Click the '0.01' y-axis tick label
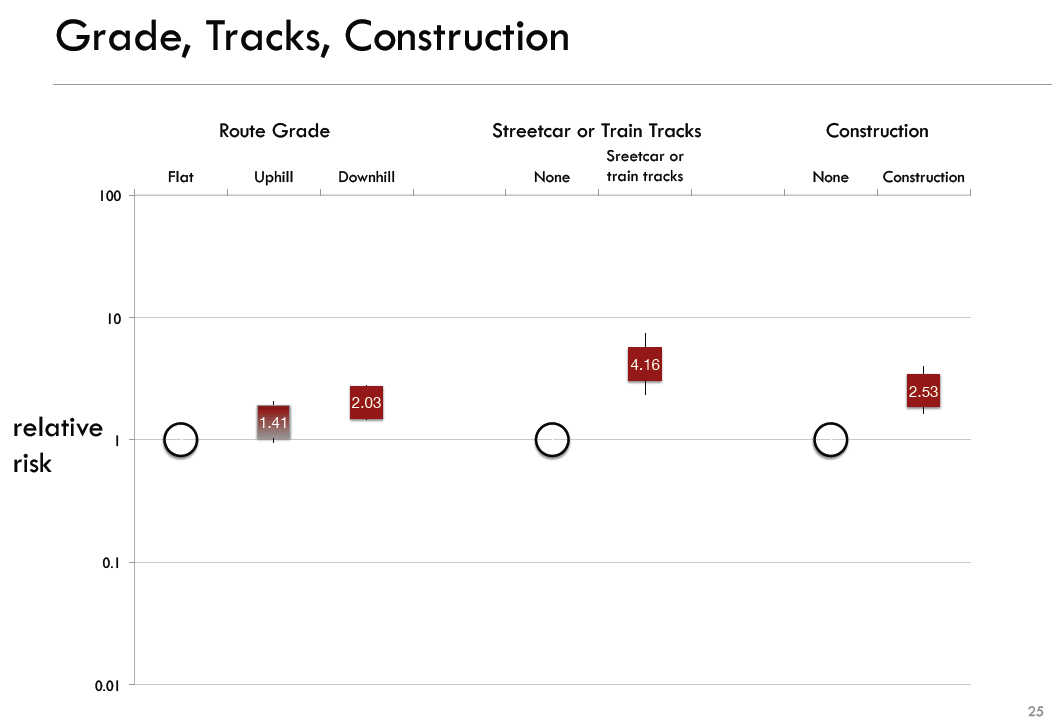Viewport: 1060px width, 723px height. pyautogui.click(x=107, y=685)
